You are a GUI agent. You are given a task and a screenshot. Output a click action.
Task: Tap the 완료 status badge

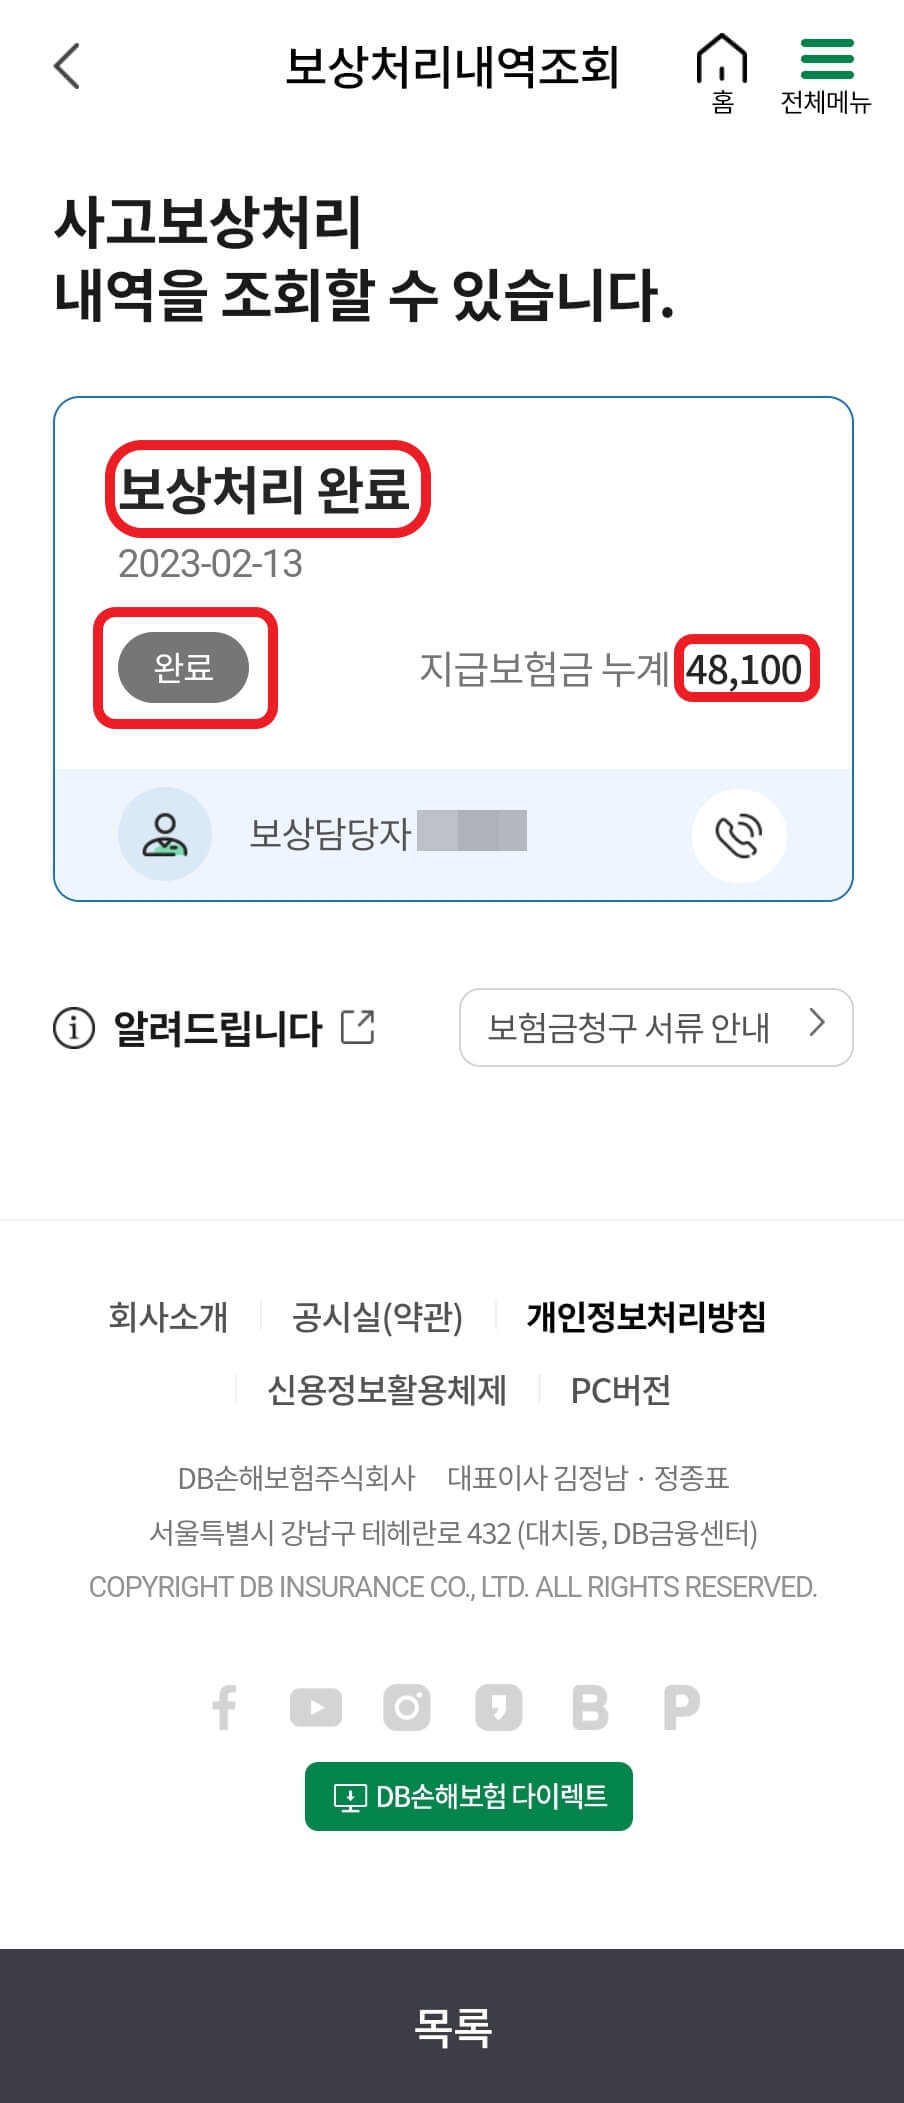click(184, 667)
